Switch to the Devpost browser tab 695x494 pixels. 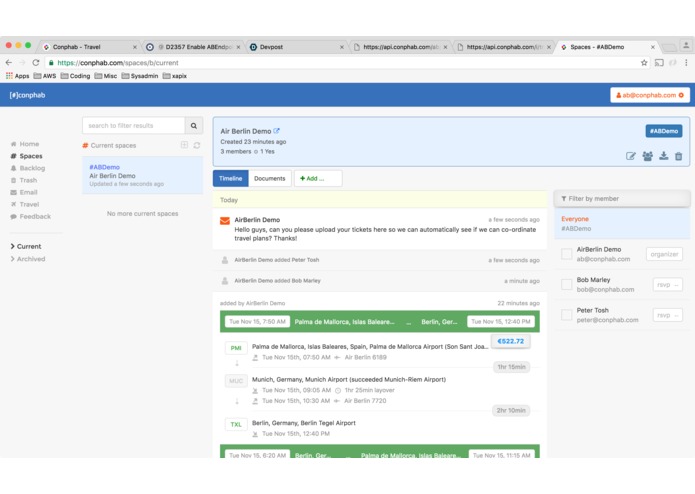pyautogui.click(x=296, y=47)
